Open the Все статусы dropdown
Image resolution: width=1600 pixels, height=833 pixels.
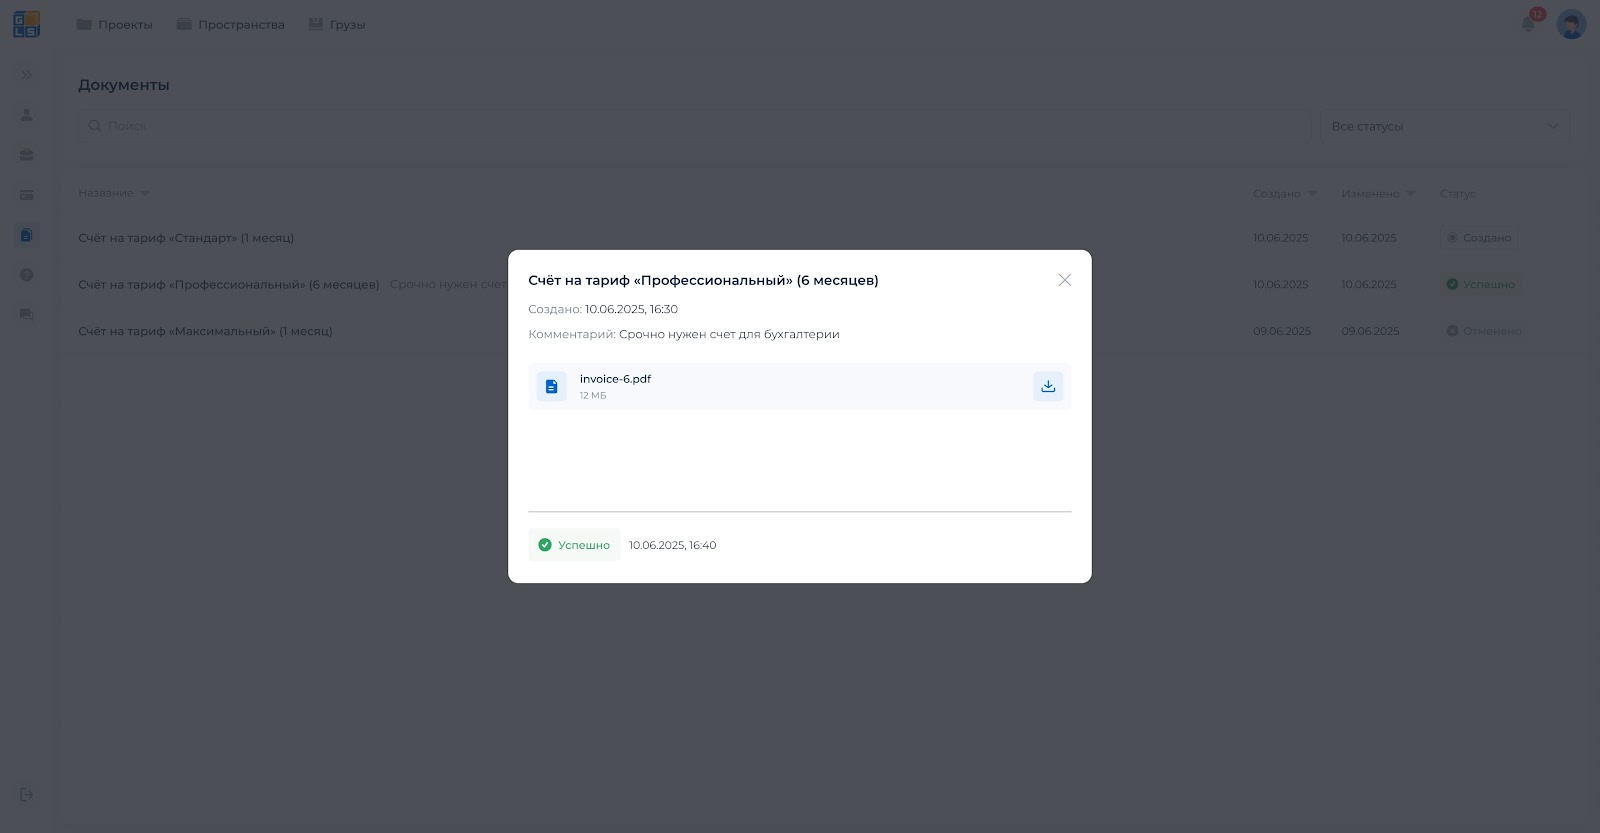[x=1445, y=126]
